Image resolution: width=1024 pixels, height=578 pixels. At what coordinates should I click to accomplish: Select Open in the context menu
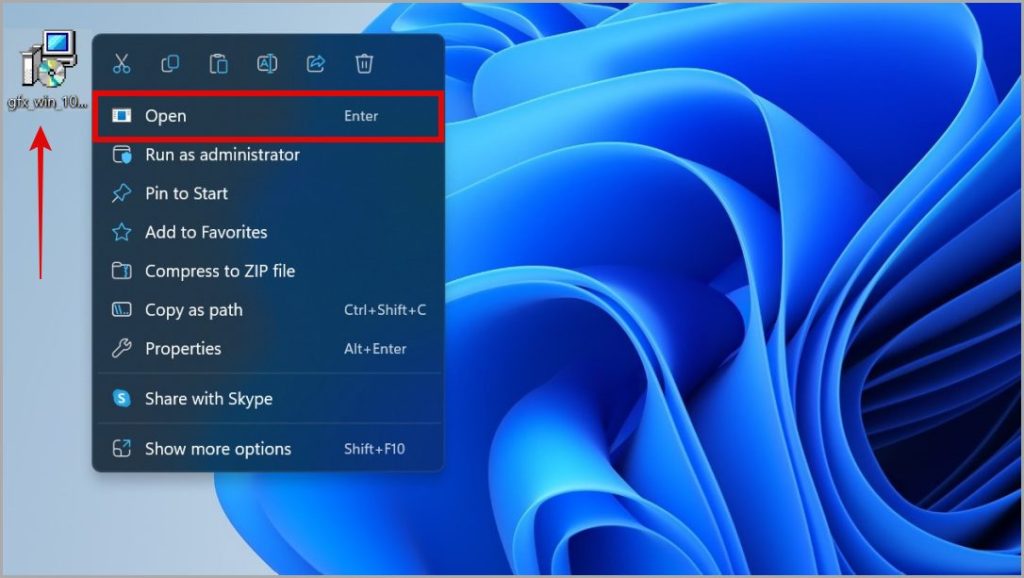click(x=268, y=116)
